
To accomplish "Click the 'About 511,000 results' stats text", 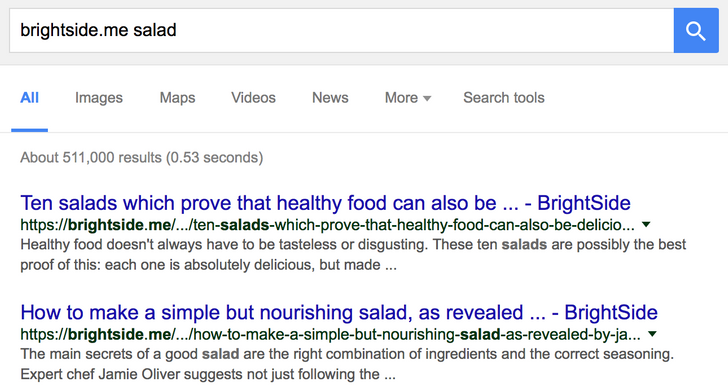I will coord(142,158).
